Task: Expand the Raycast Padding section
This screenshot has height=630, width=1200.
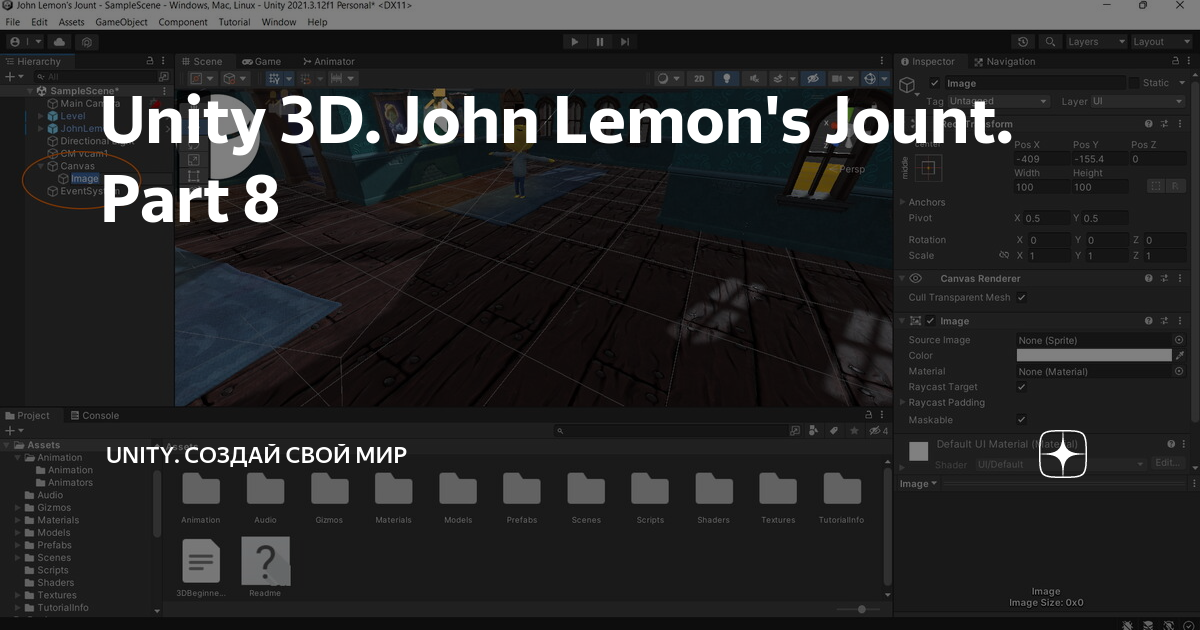Action: click(x=902, y=402)
